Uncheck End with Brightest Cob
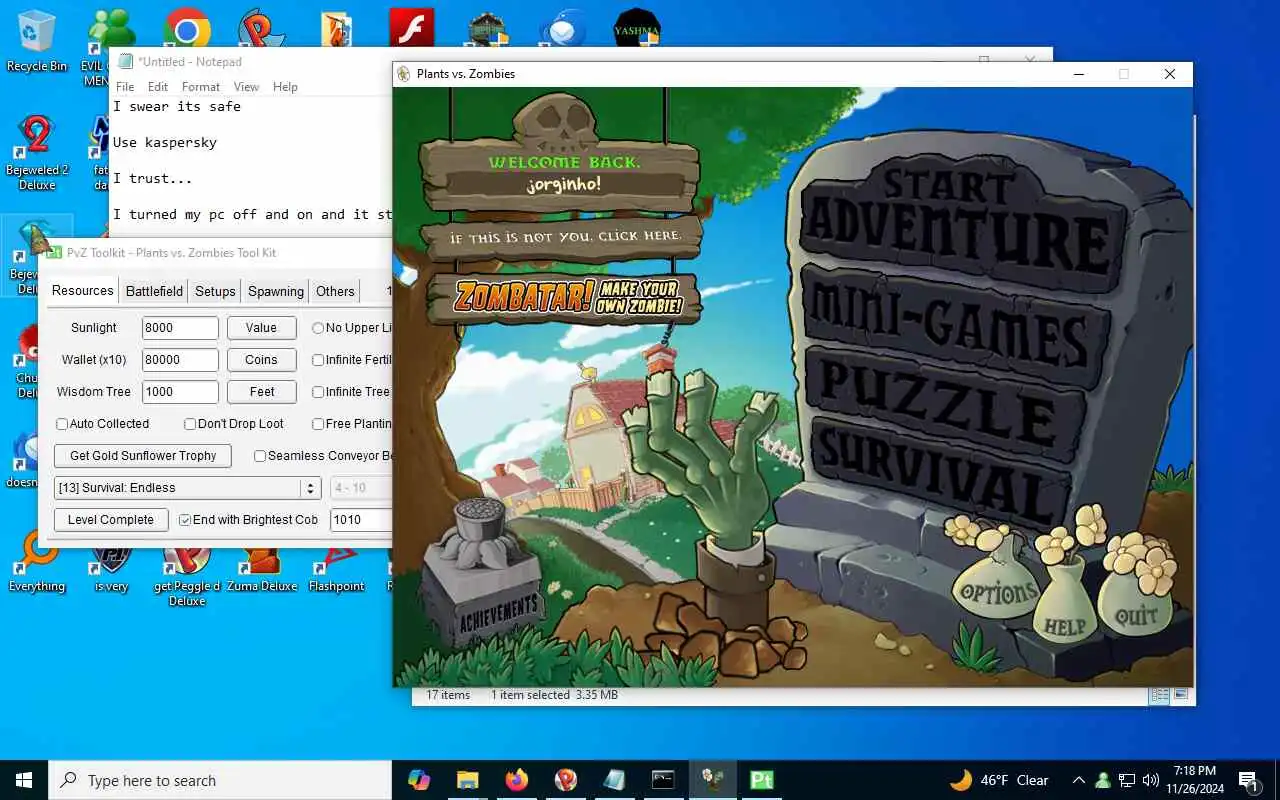1280x800 pixels. pyautogui.click(x=185, y=520)
